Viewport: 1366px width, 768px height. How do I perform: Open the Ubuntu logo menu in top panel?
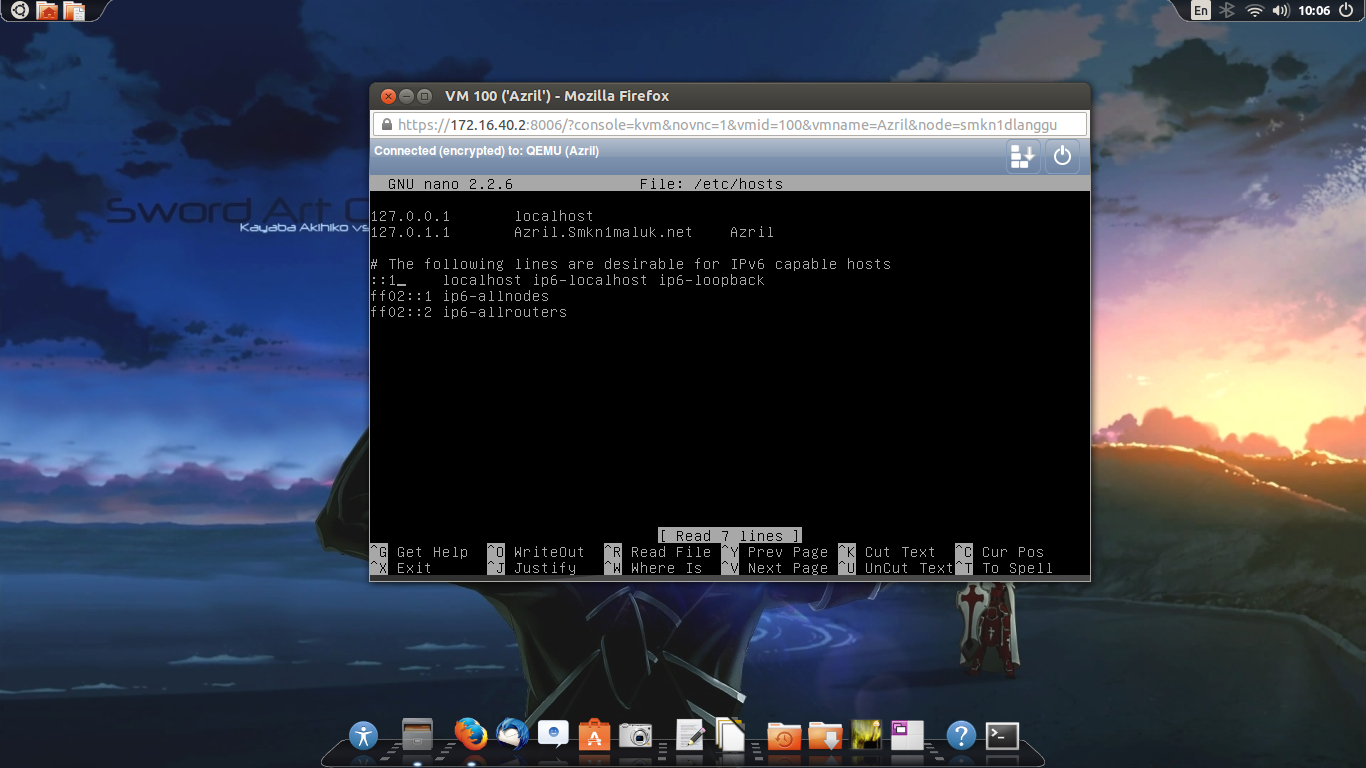[x=19, y=11]
